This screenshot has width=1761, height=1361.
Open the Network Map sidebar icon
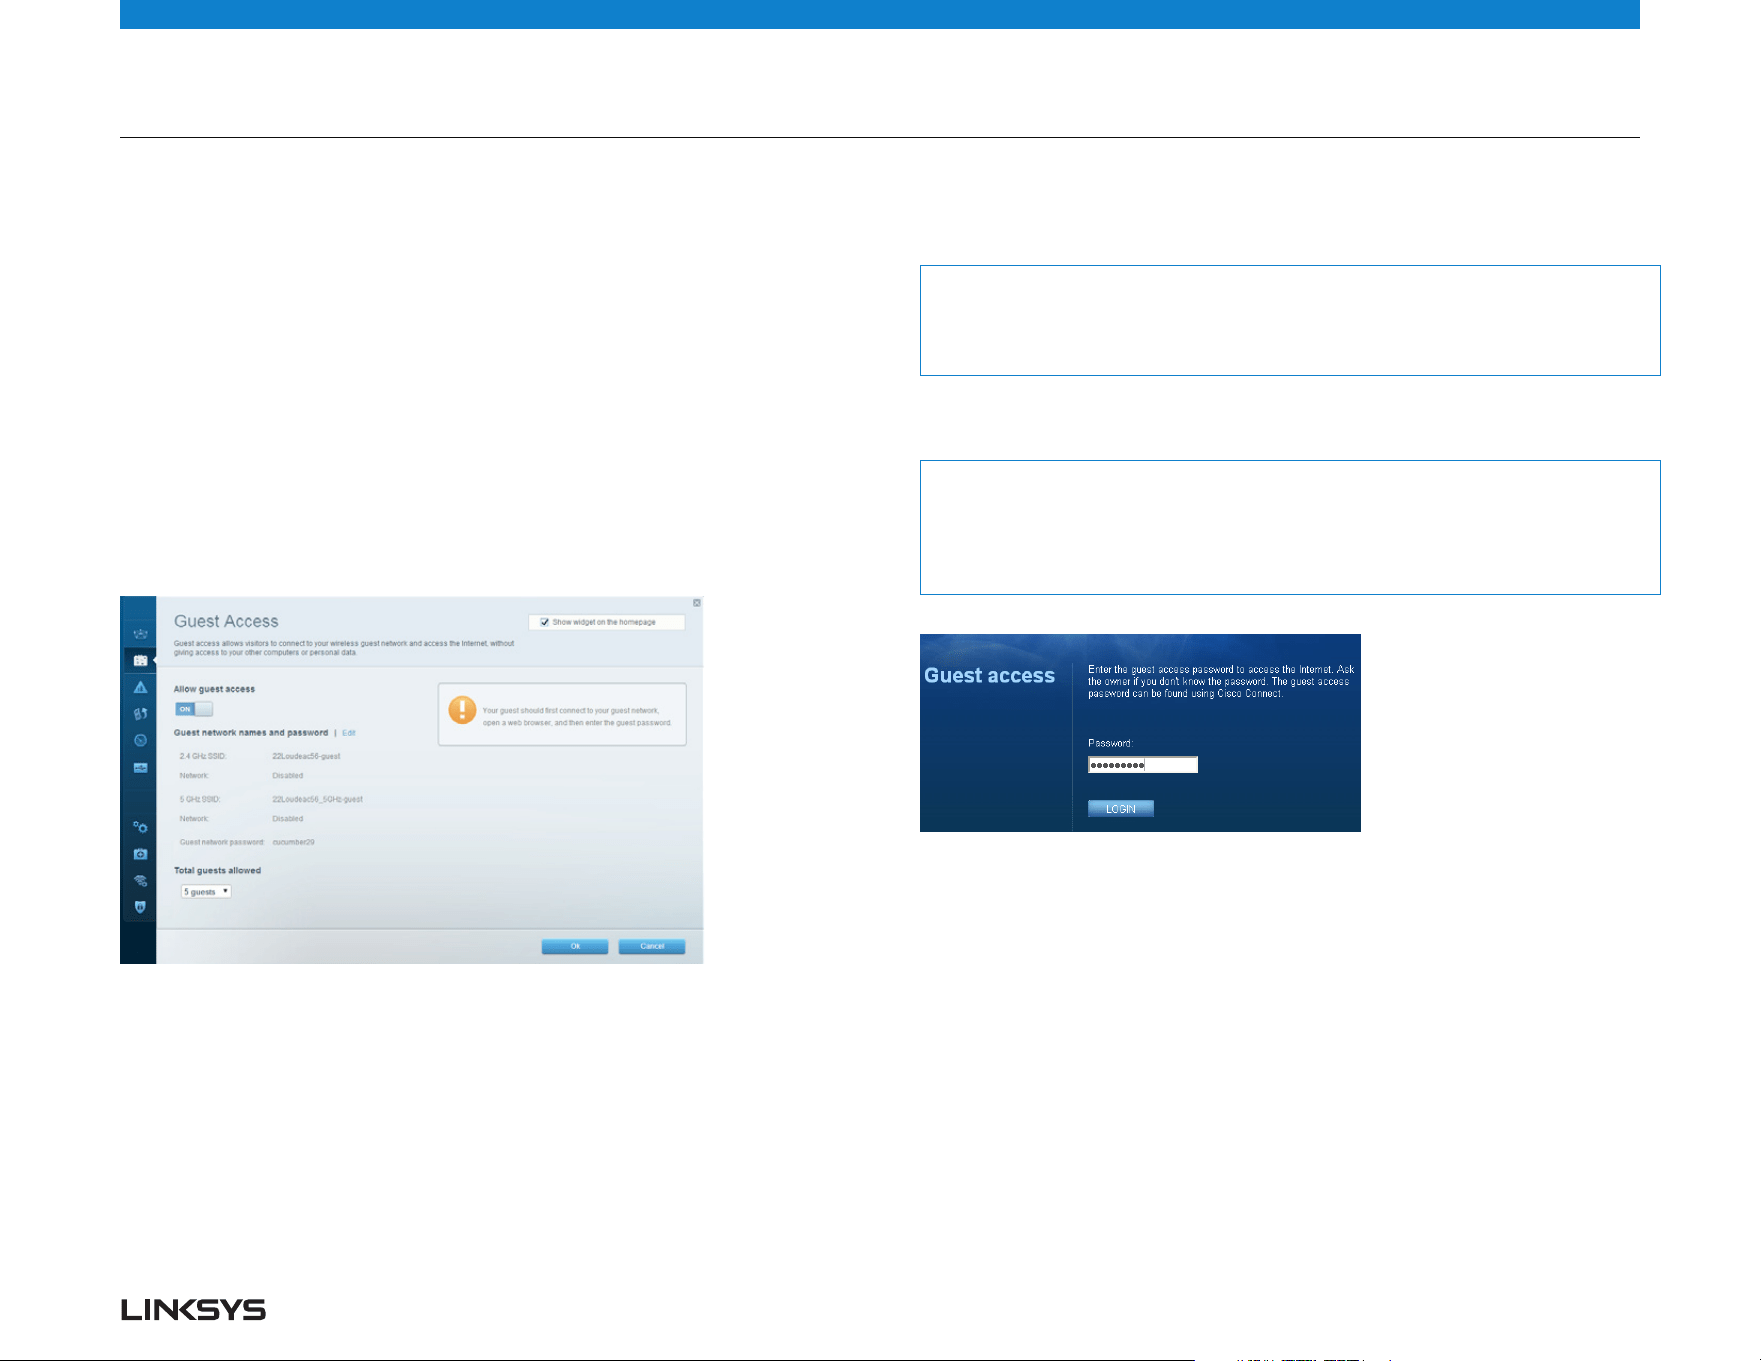click(140, 634)
